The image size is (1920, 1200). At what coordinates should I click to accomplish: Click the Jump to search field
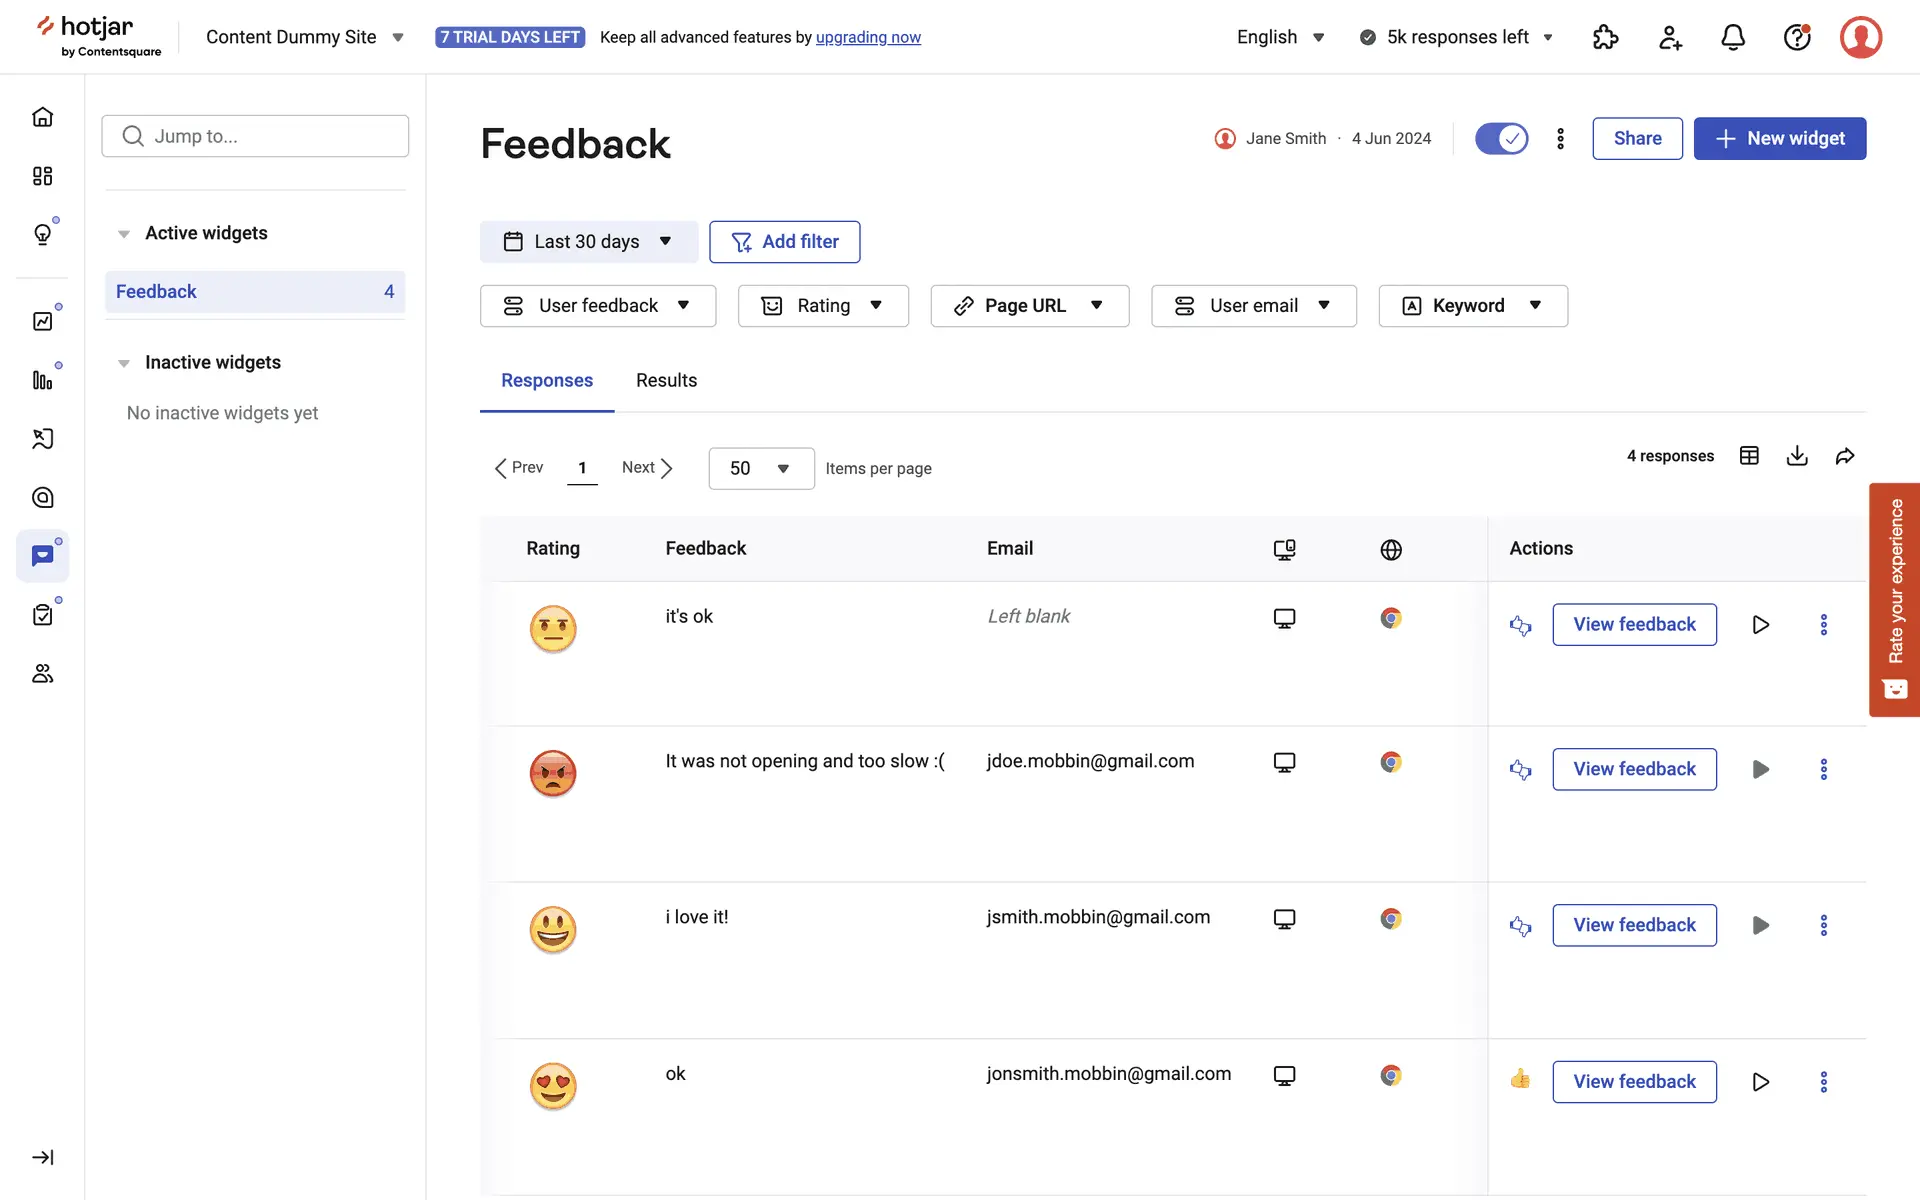255,136
